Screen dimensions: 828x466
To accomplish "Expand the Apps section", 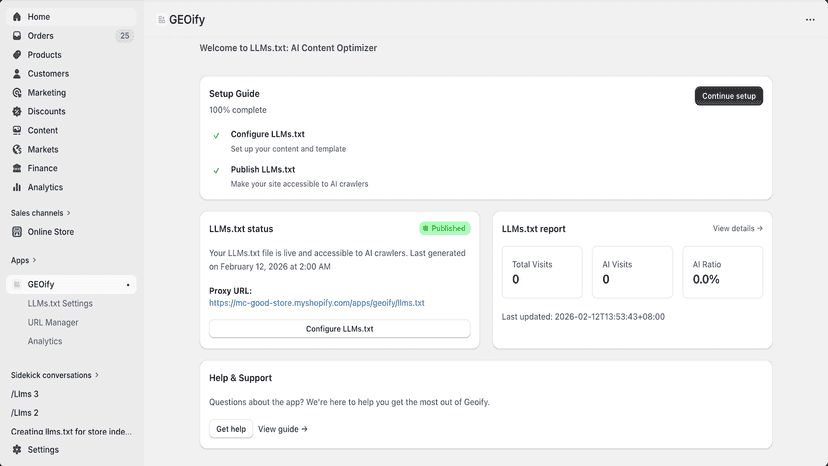I will coord(24,260).
